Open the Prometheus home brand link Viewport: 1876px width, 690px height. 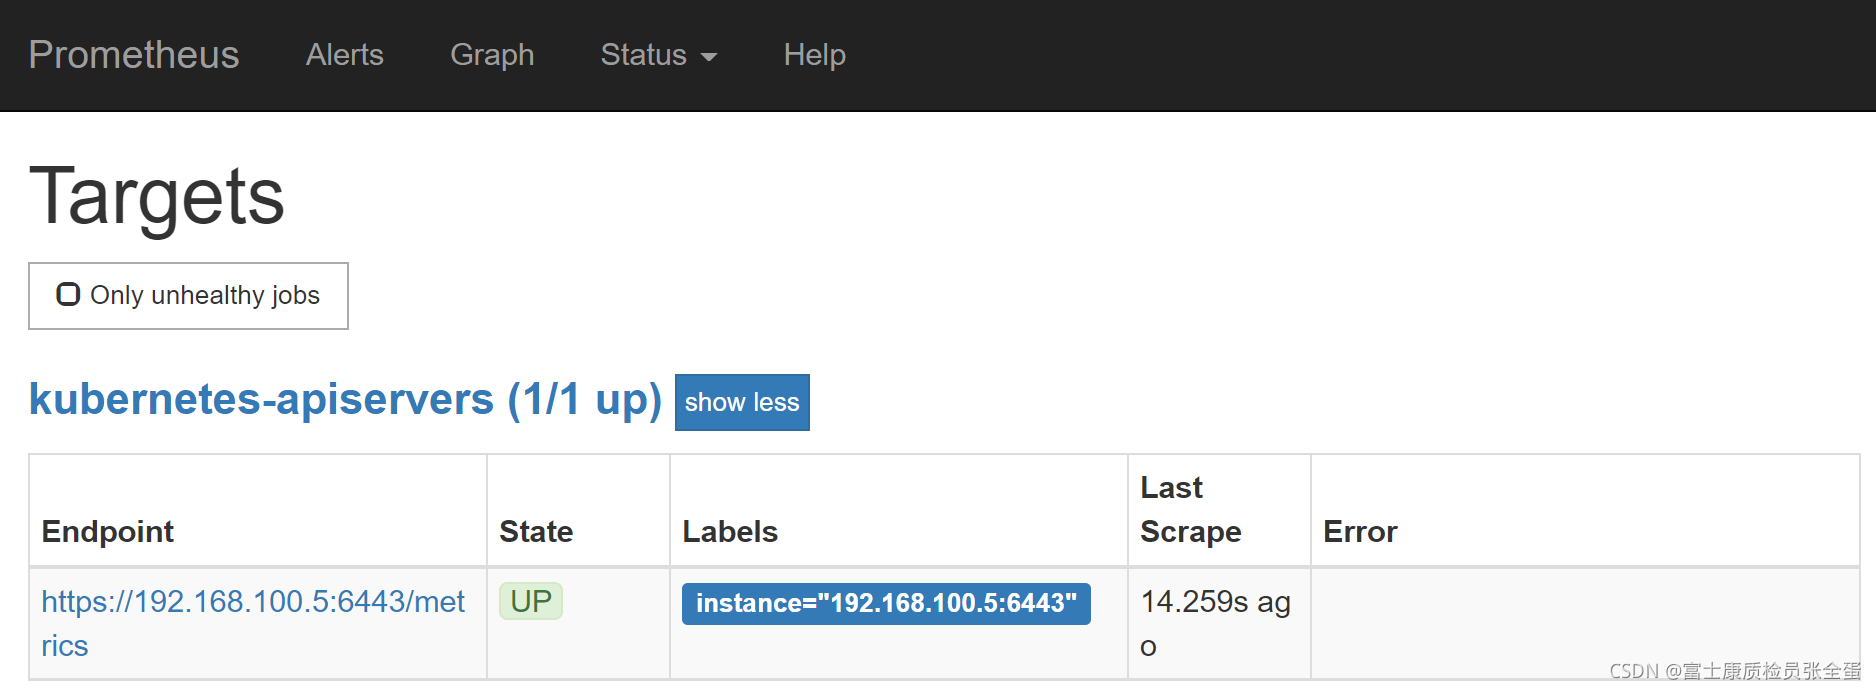[x=134, y=55]
